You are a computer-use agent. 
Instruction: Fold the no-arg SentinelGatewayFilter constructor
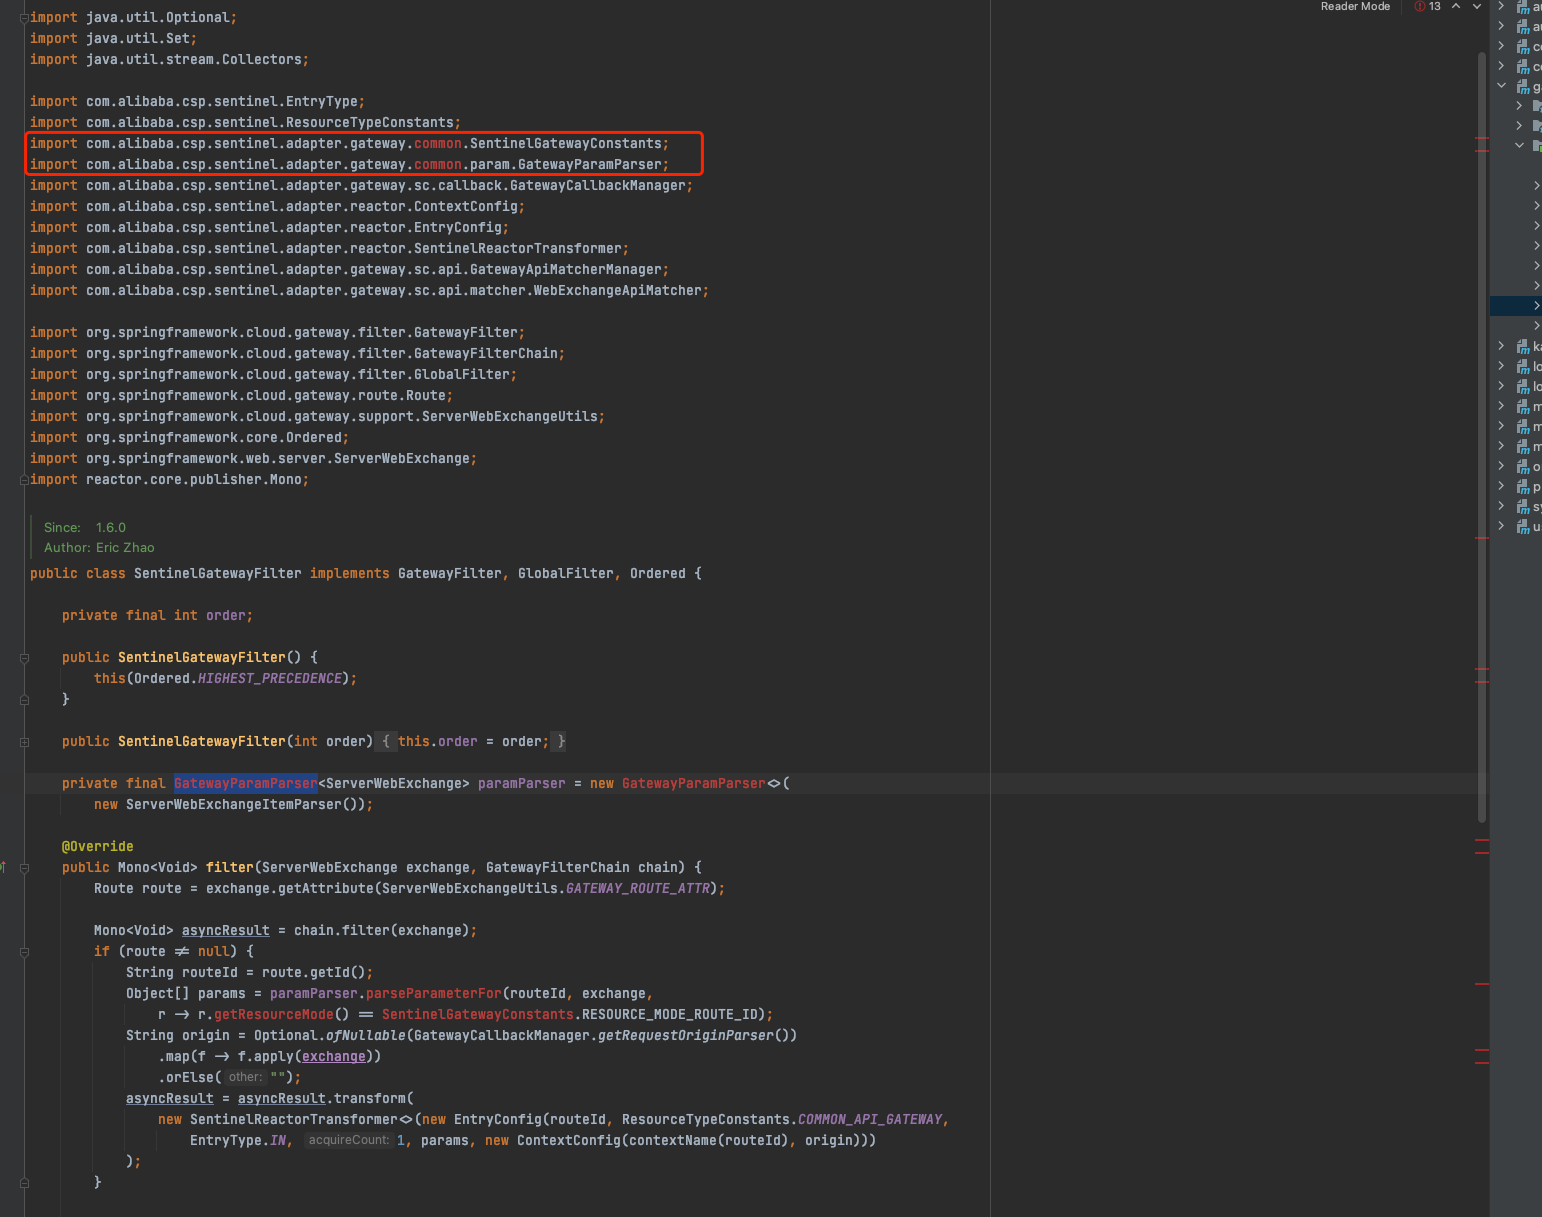(24, 658)
